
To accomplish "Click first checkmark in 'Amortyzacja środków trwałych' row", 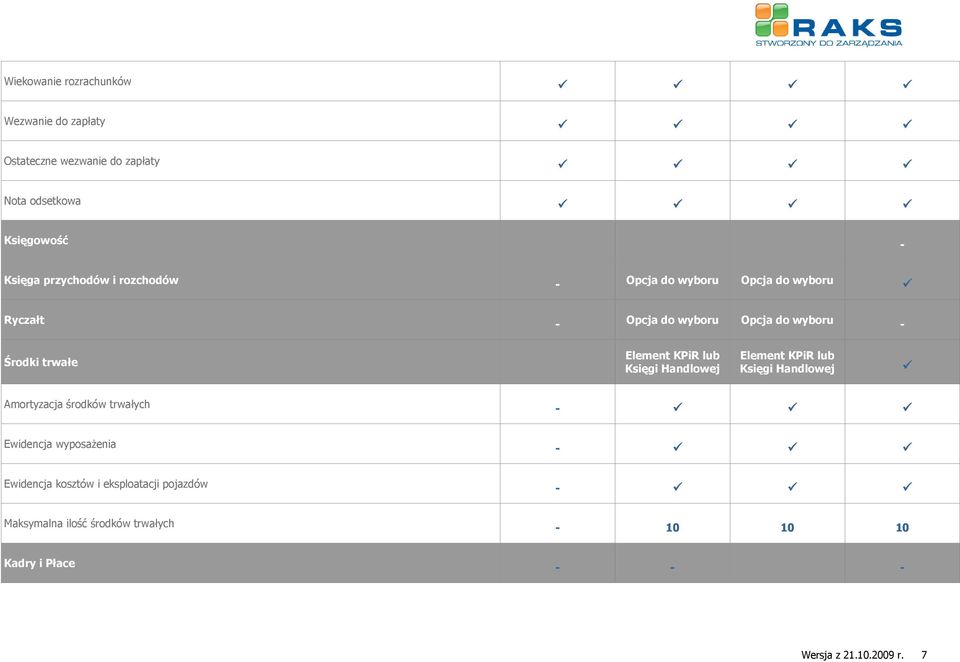I will coord(678,407).
